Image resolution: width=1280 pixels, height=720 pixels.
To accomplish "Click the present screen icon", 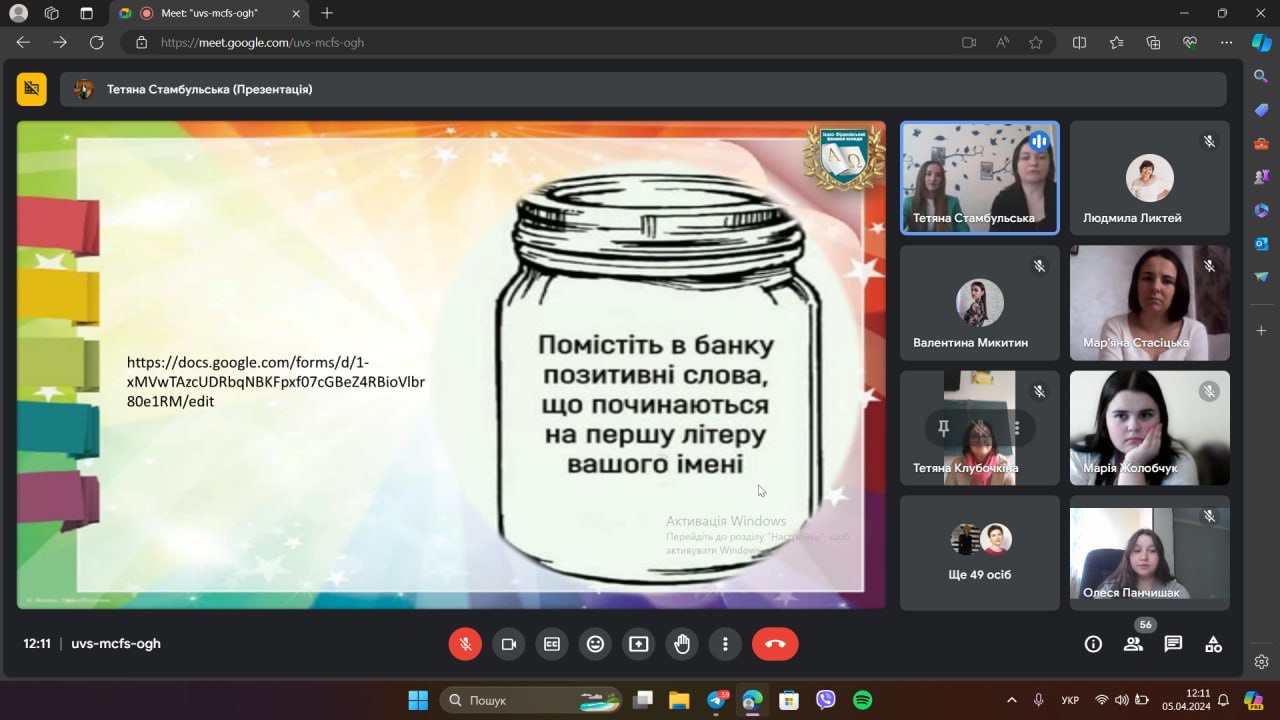I will [x=639, y=644].
